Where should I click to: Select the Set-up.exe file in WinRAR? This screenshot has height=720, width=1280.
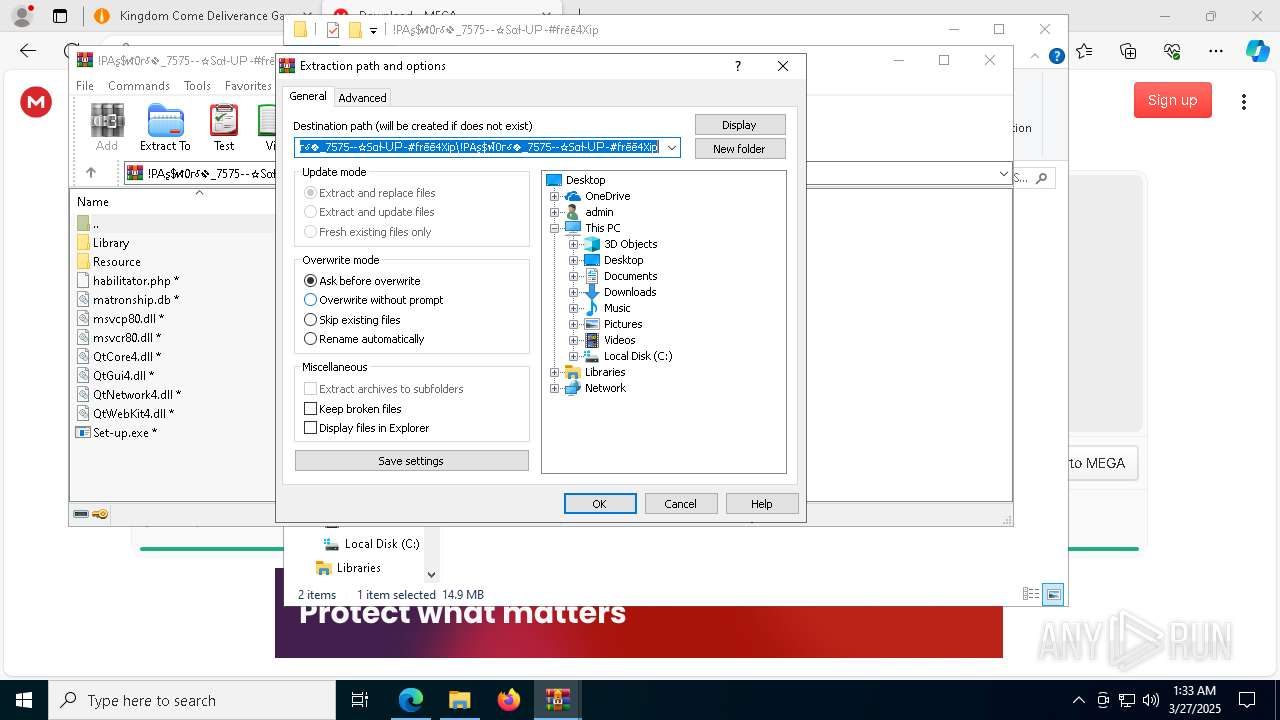tap(116, 433)
